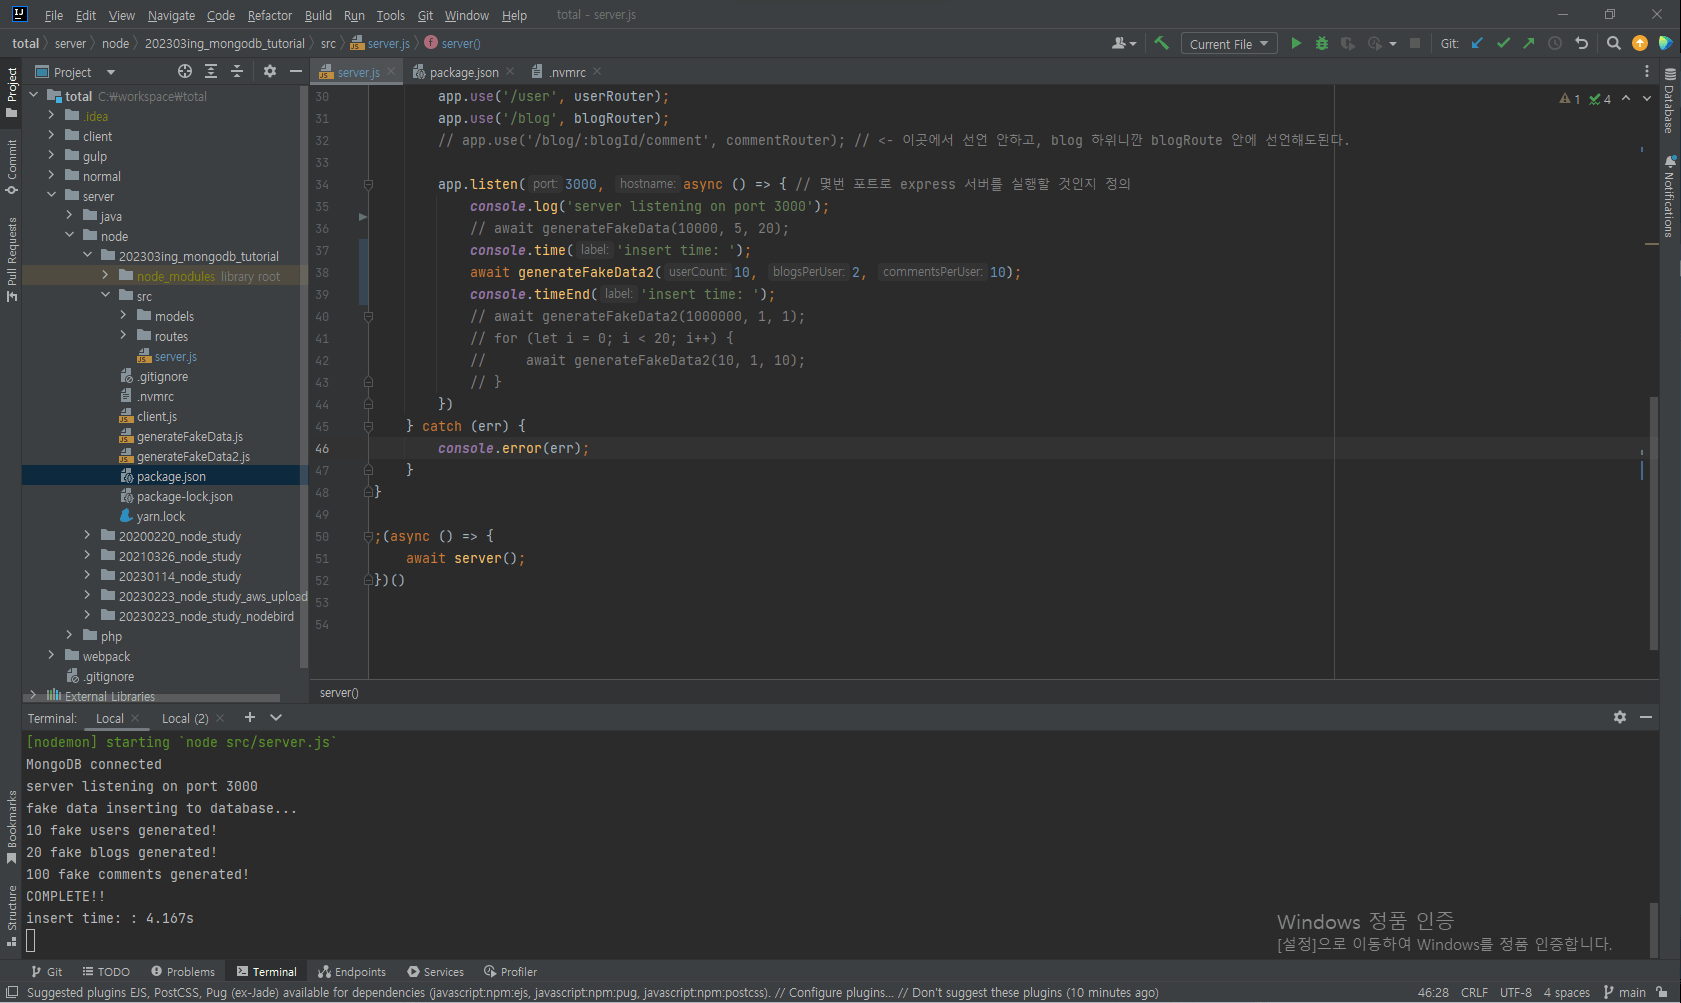The height and width of the screenshot is (1003, 1681).
Task: Open the Navigate menu
Action: pyautogui.click(x=171, y=15)
